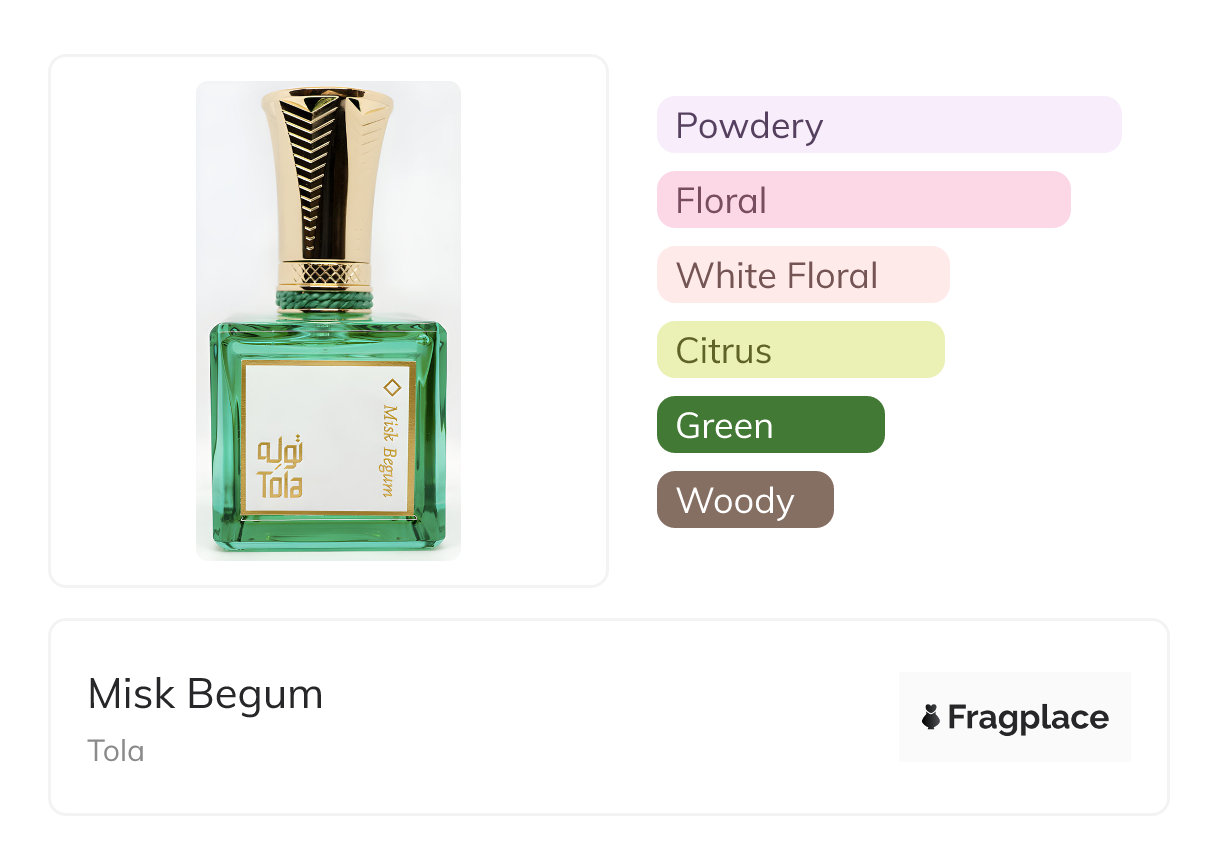The height and width of the screenshot is (864, 1218).
Task: Click the gold chevron-patterned bottle cap
Action: pos(326,170)
